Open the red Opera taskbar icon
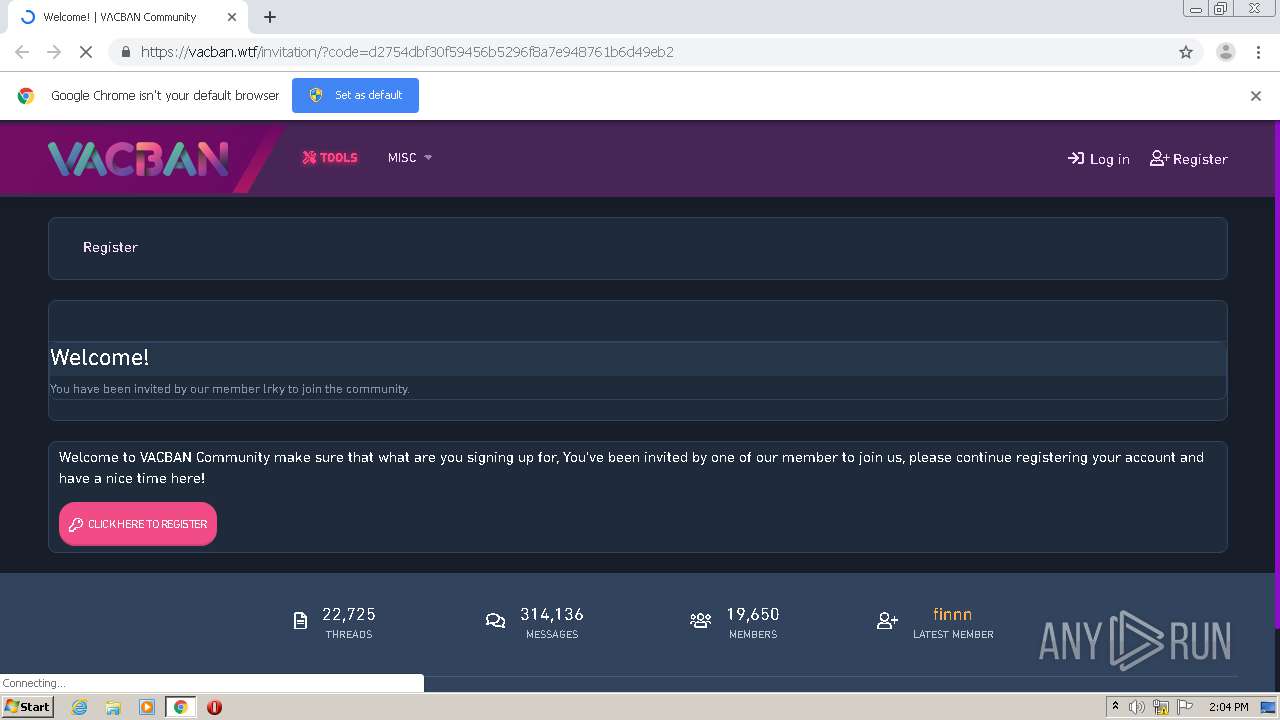This screenshot has width=1280, height=720. coord(214,707)
